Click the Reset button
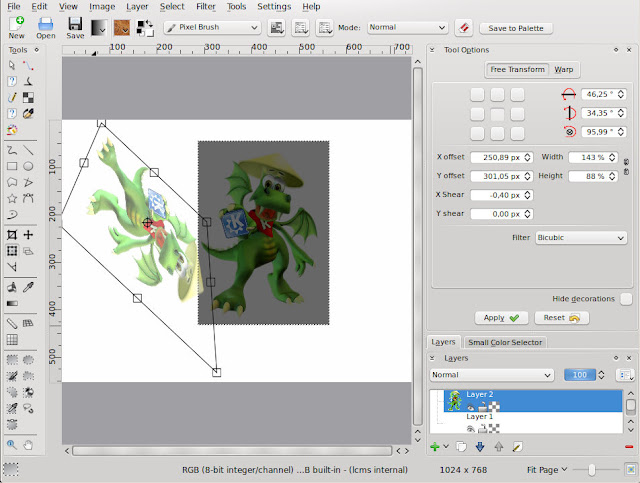This screenshot has height=483, width=640. point(562,318)
